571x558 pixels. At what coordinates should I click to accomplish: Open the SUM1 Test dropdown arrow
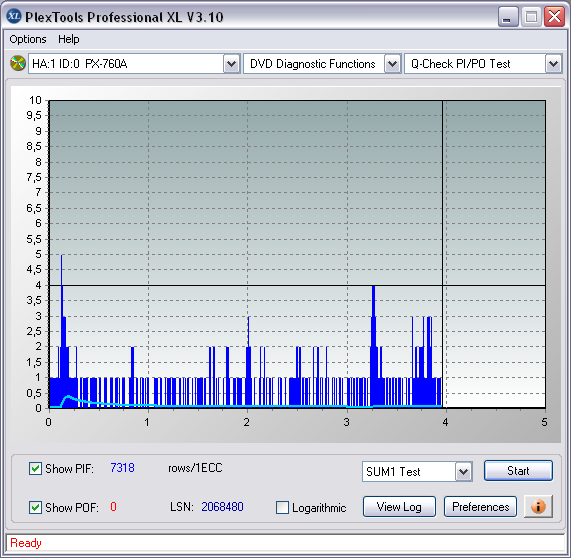pos(464,472)
